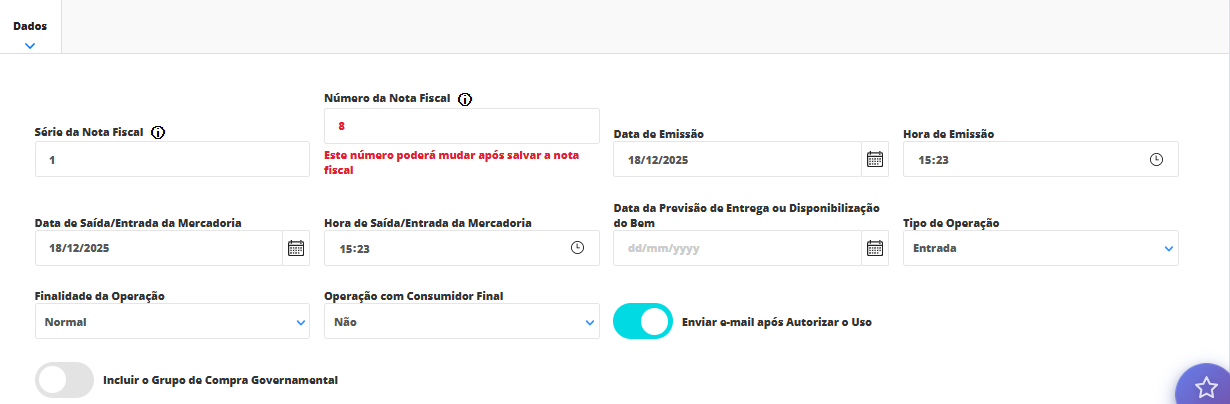Click clock icon in Hora de Emissão

point(1157,159)
